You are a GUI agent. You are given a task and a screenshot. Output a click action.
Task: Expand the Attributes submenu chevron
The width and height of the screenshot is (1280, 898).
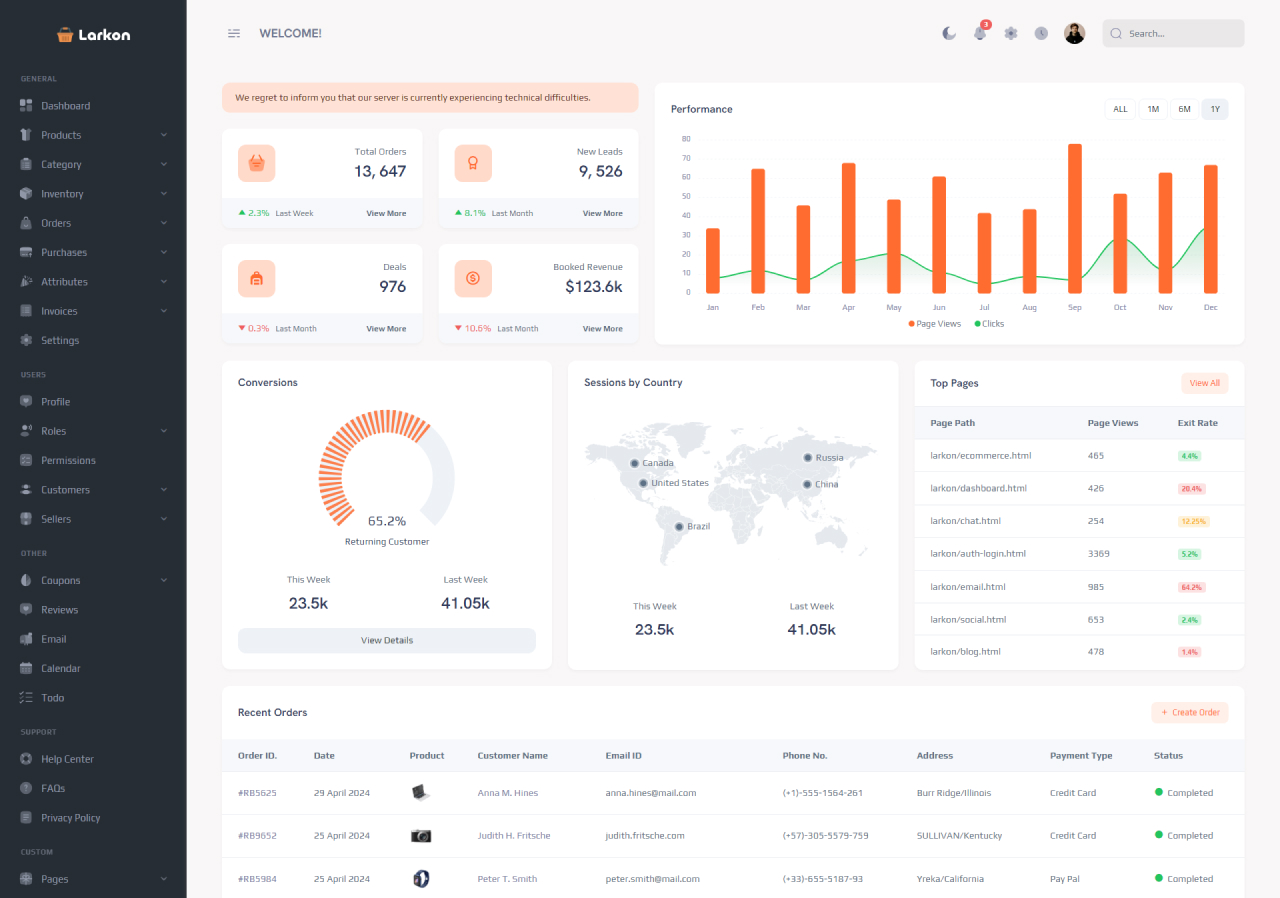click(164, 281)
